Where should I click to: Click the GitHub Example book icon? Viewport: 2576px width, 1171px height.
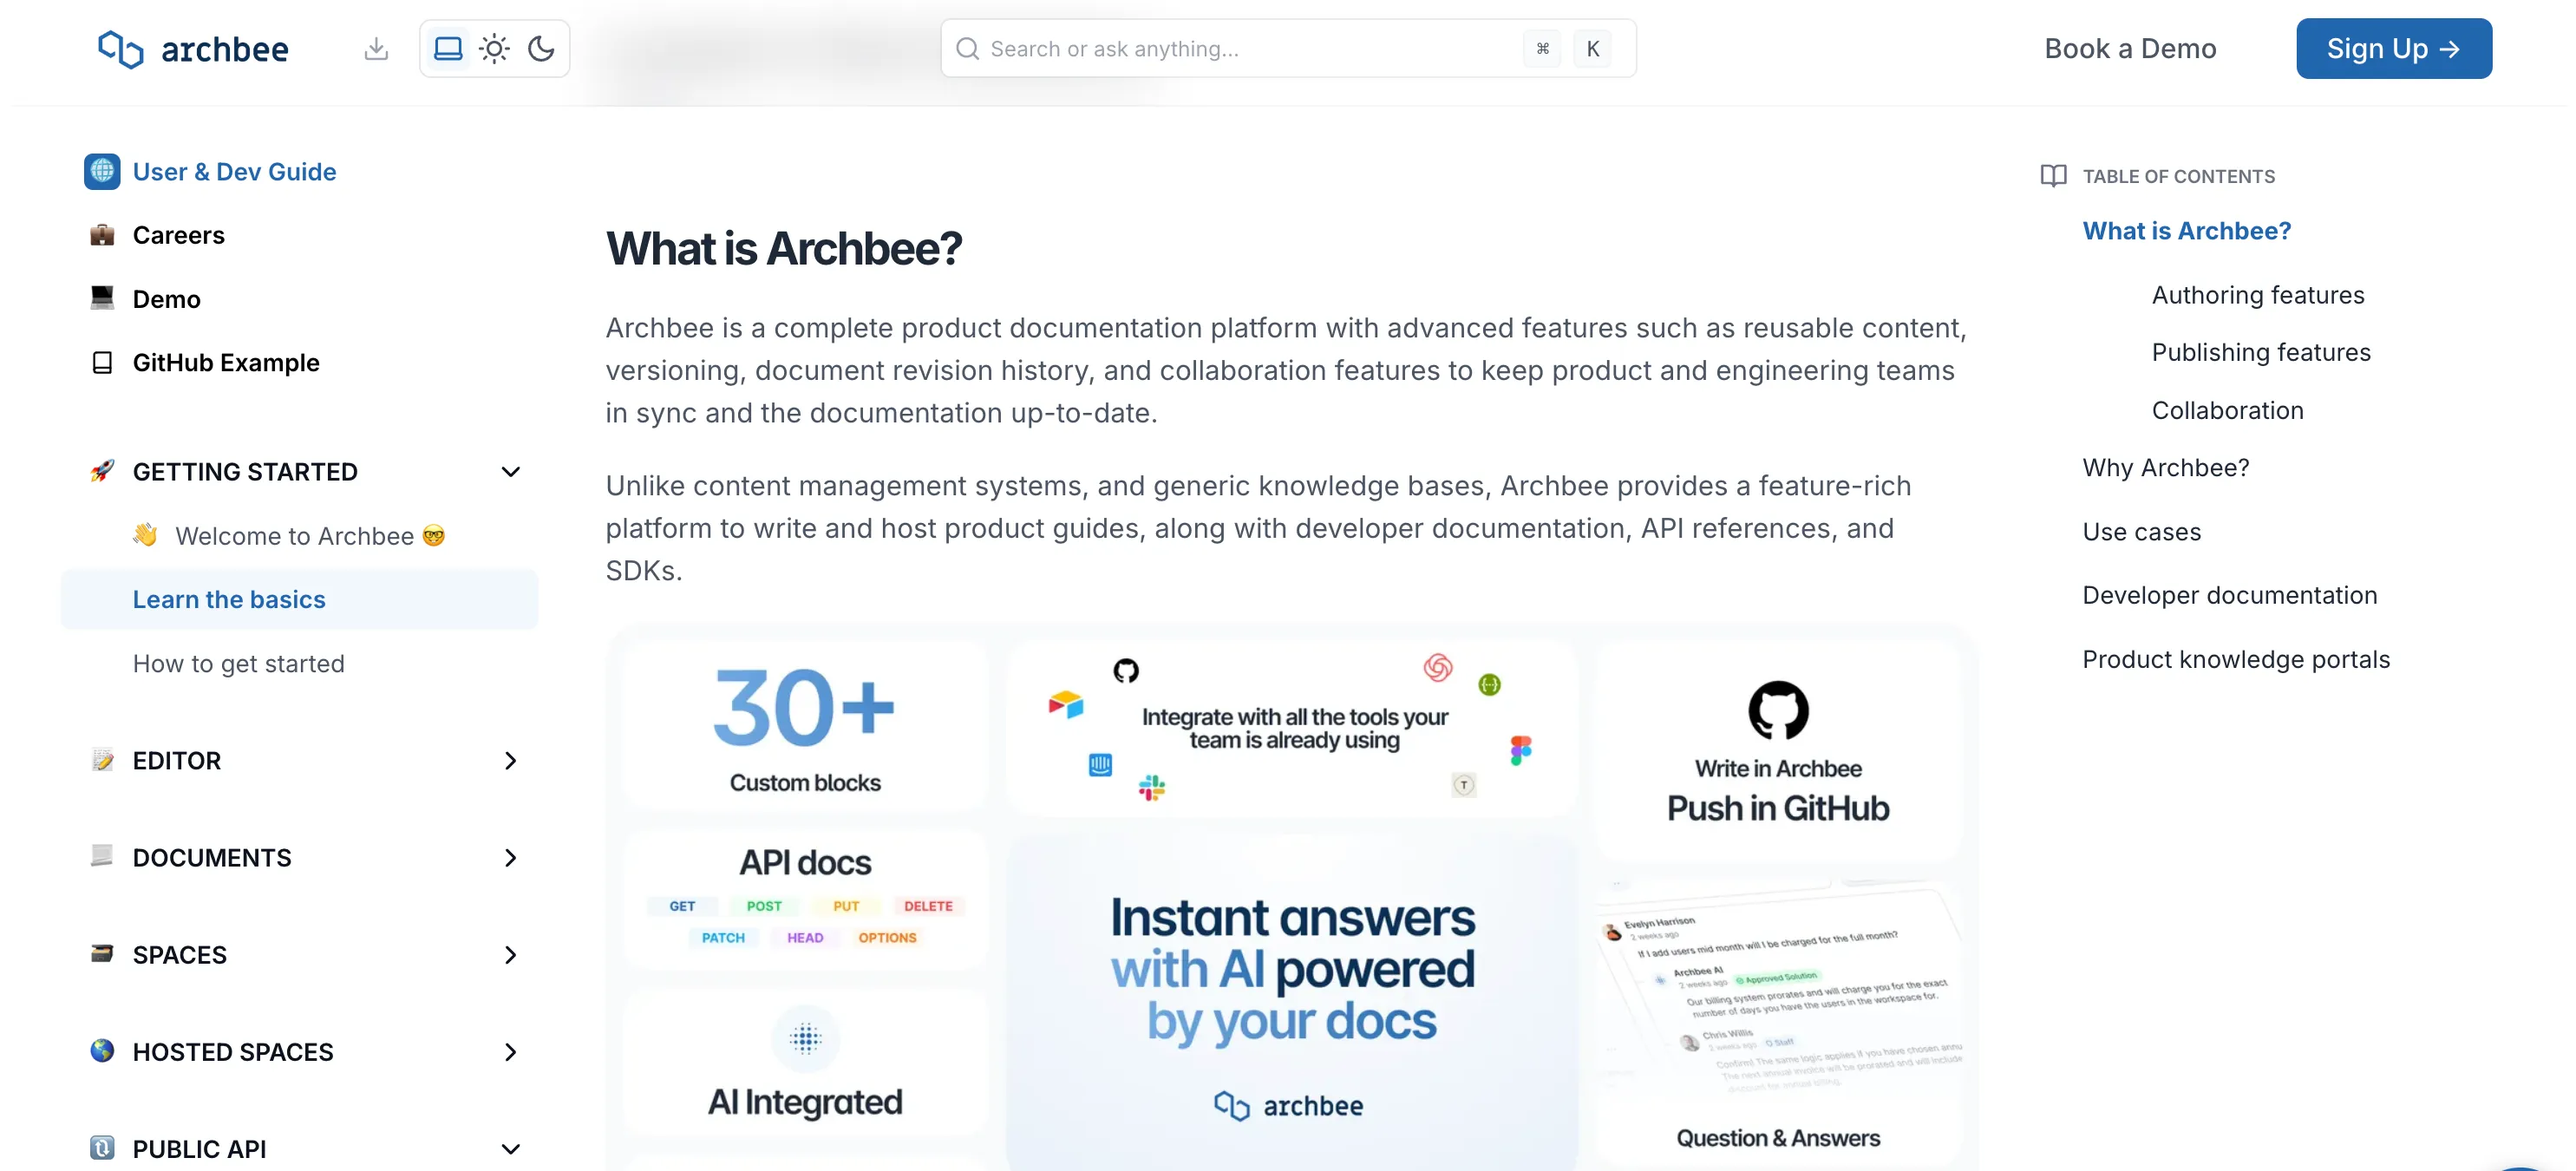pos(102,362)
